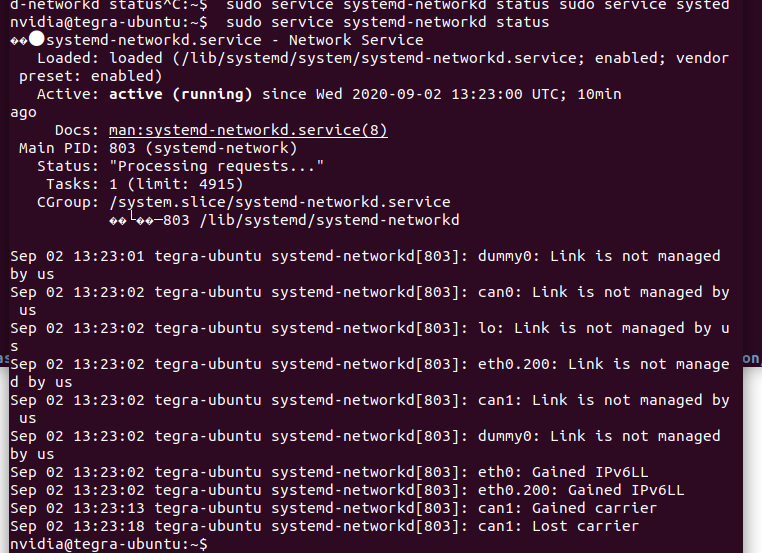Click the 'can1: Lost carrier' log line
Viewport: 762px width, 553px height.
click(x=324, y=526)
